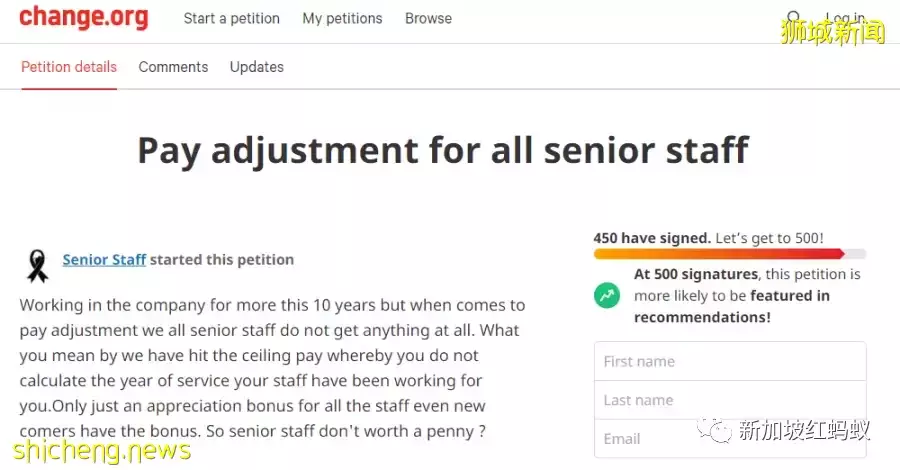Viewport: 900px width, 470px height.
Task: Open the search magnifier icon
Action: (x=794, y=18)
